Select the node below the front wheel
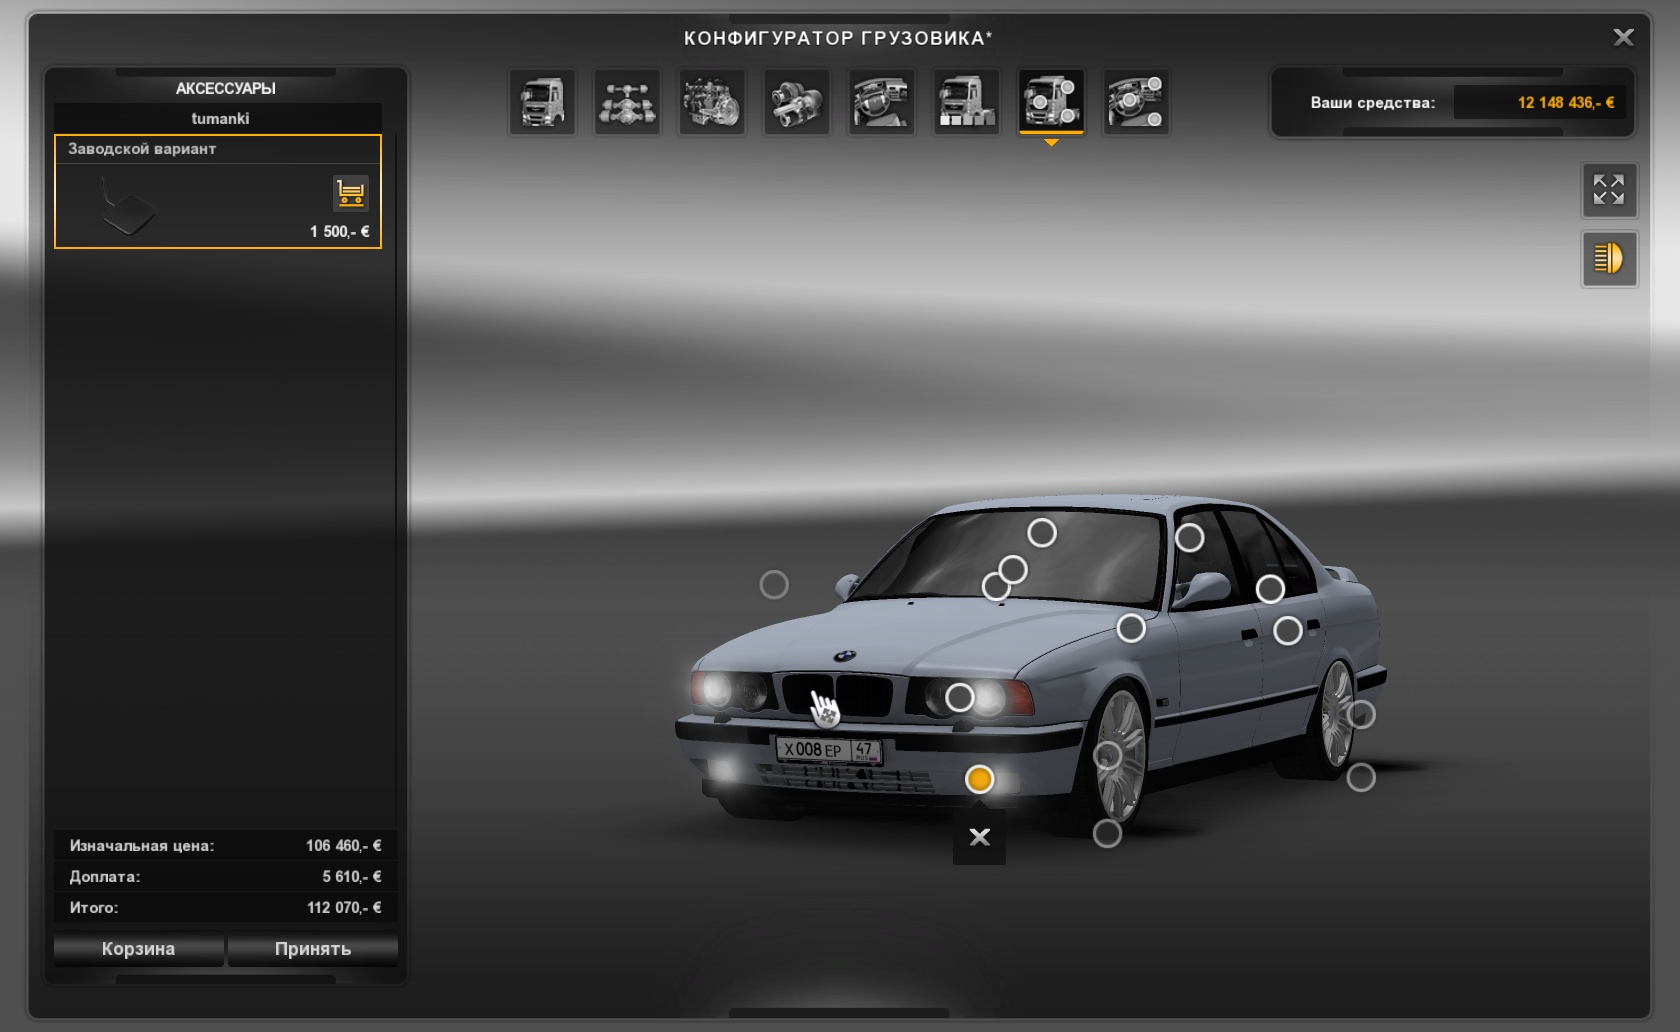Viewport: 1680px width, 1032px height. tap(1107, 833)
